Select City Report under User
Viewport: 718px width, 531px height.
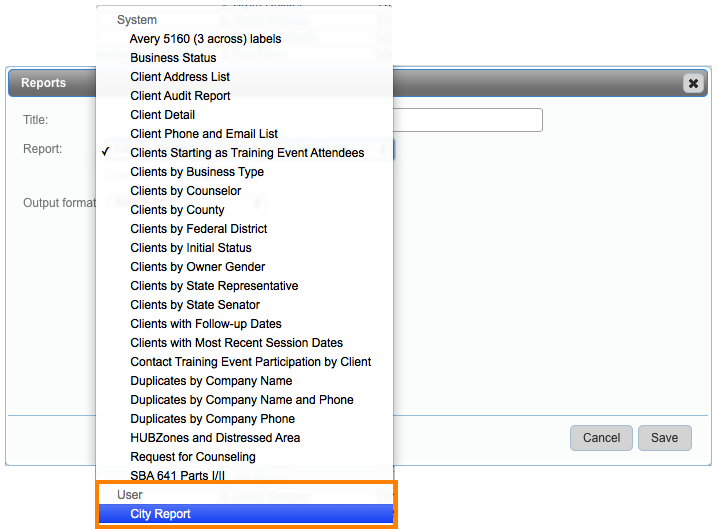pyautogui.click(x=160, y=514)
